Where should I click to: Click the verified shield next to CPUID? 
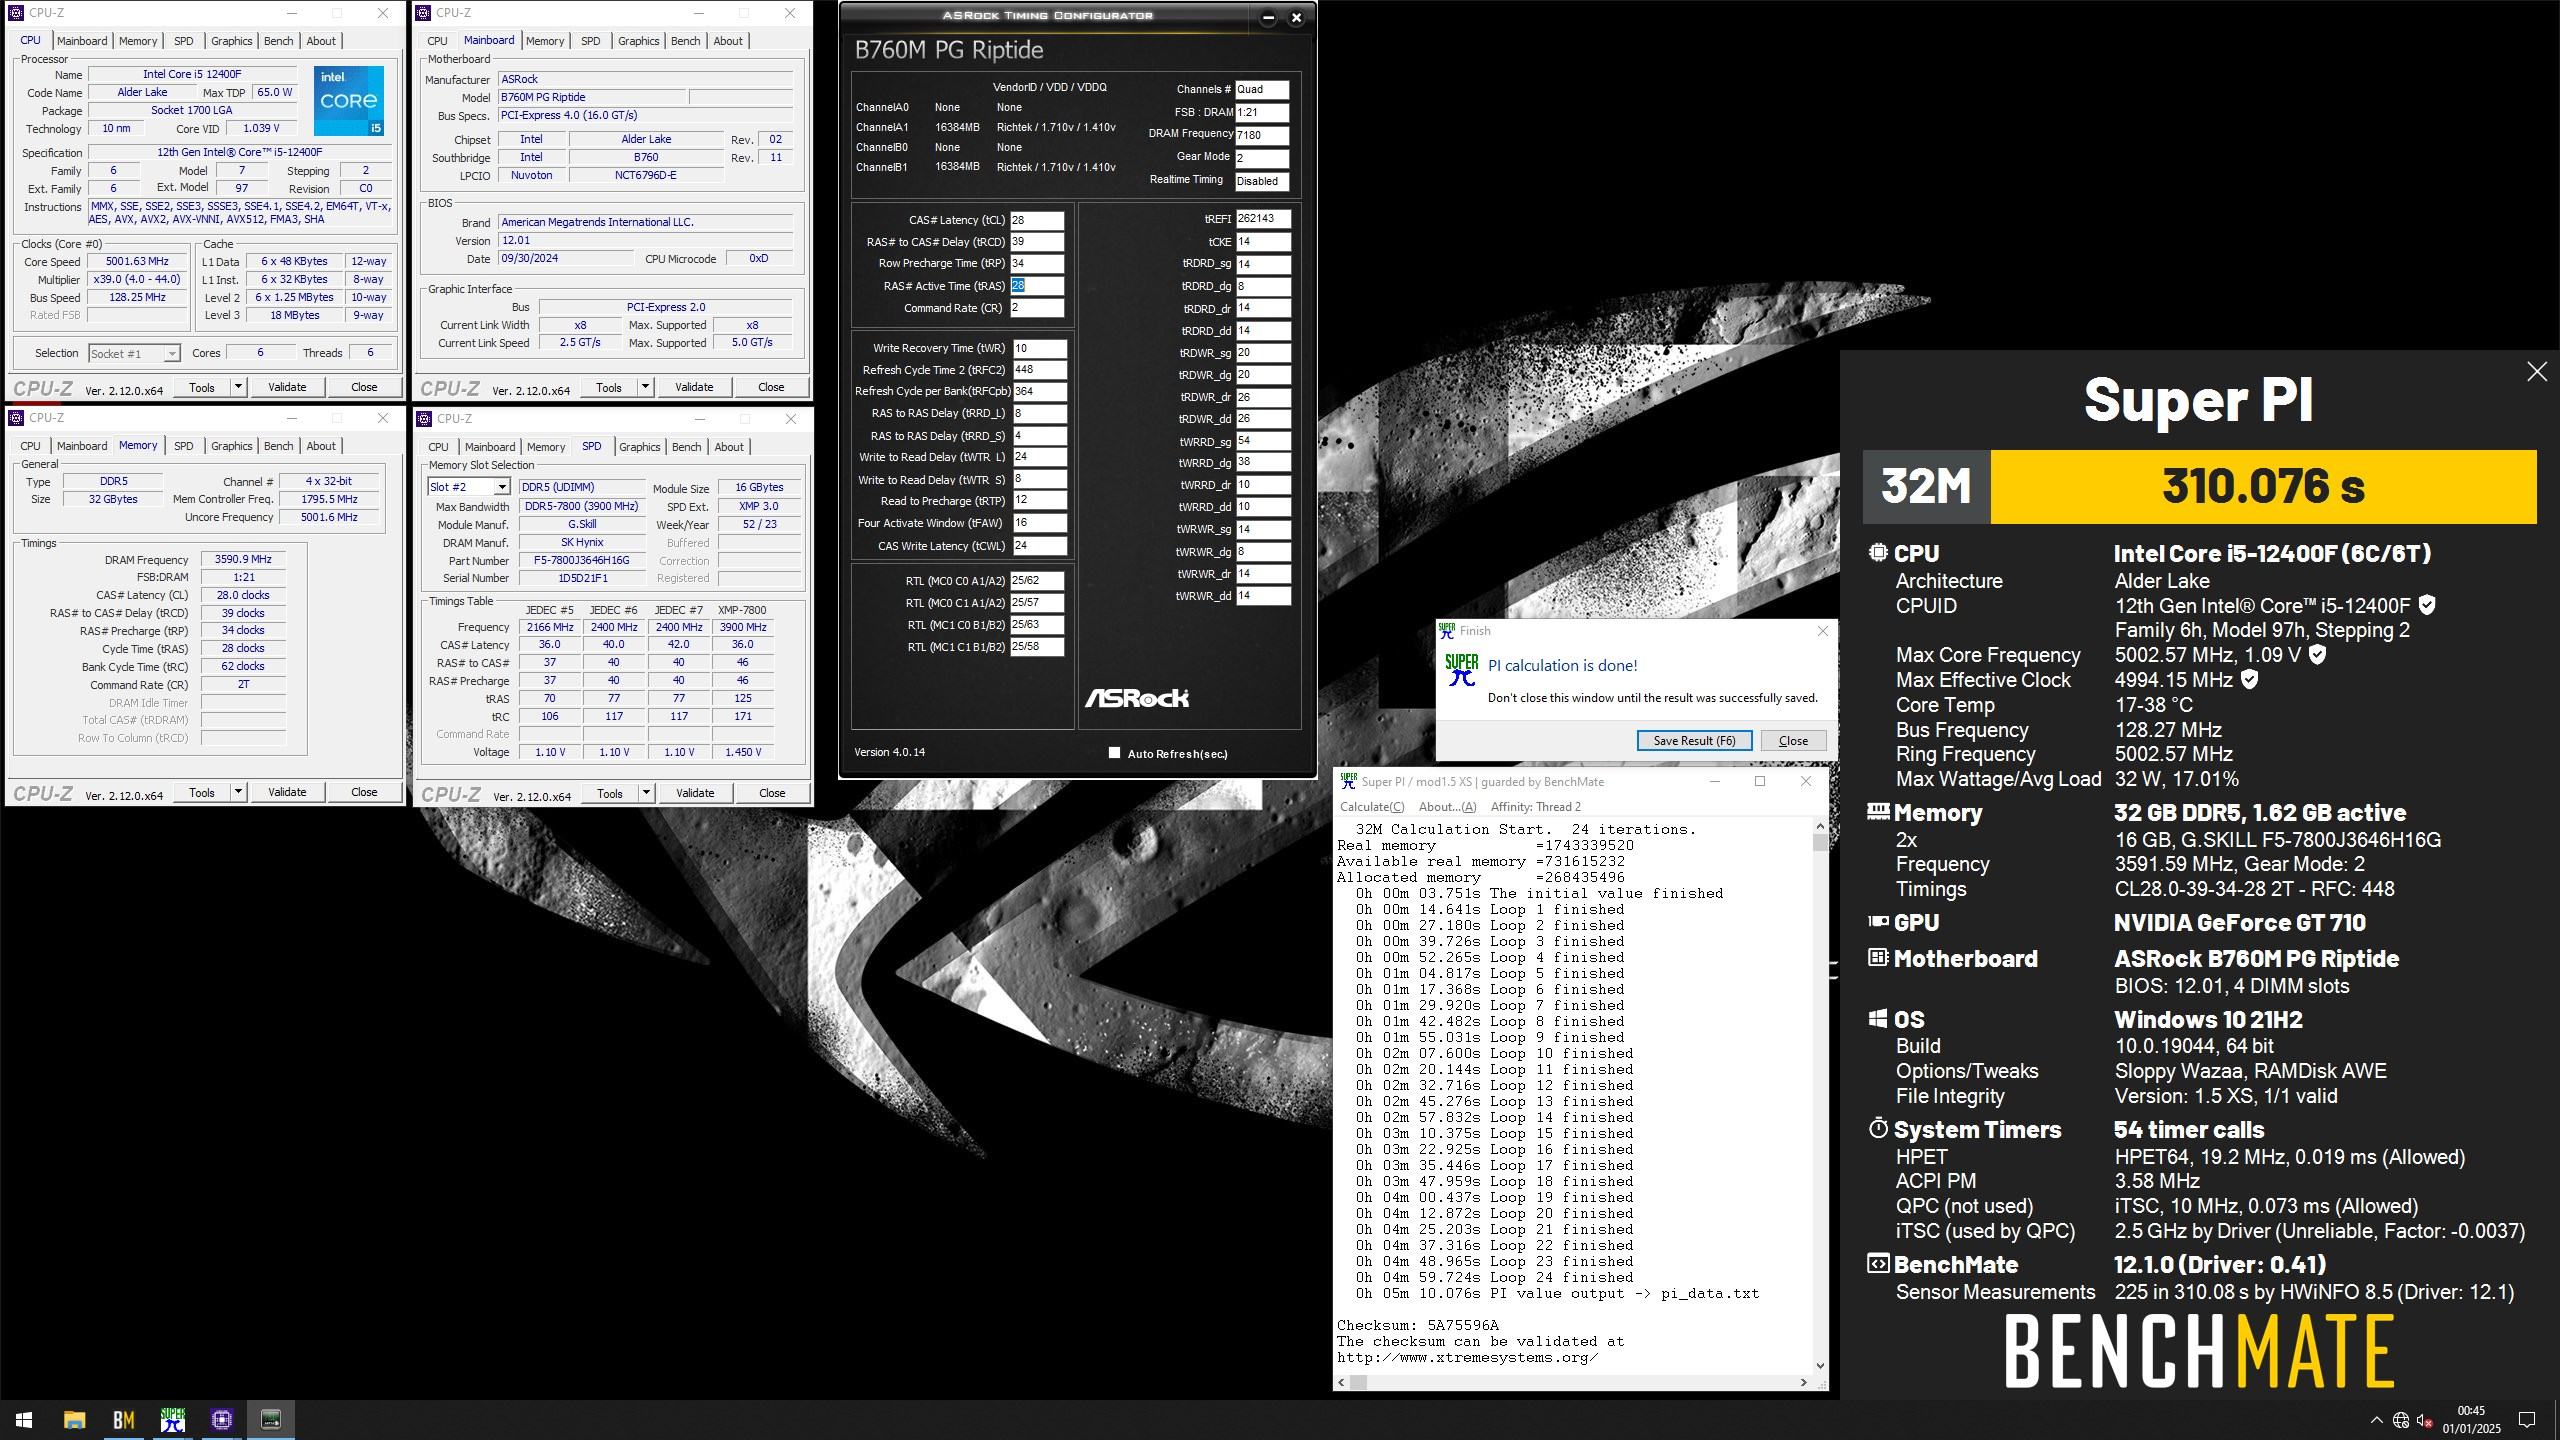point(2427,605)
